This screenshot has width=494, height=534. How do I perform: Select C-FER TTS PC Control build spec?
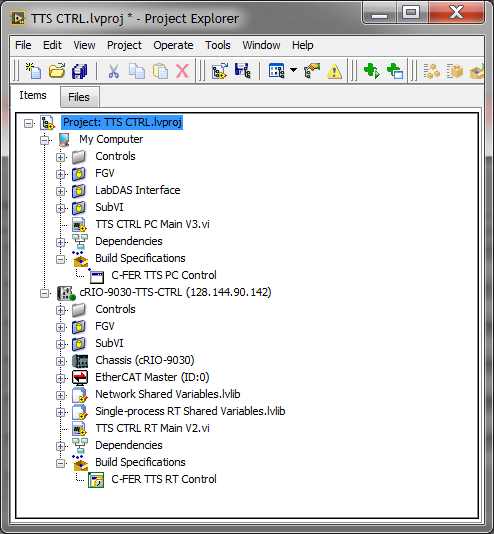(164, 275)
